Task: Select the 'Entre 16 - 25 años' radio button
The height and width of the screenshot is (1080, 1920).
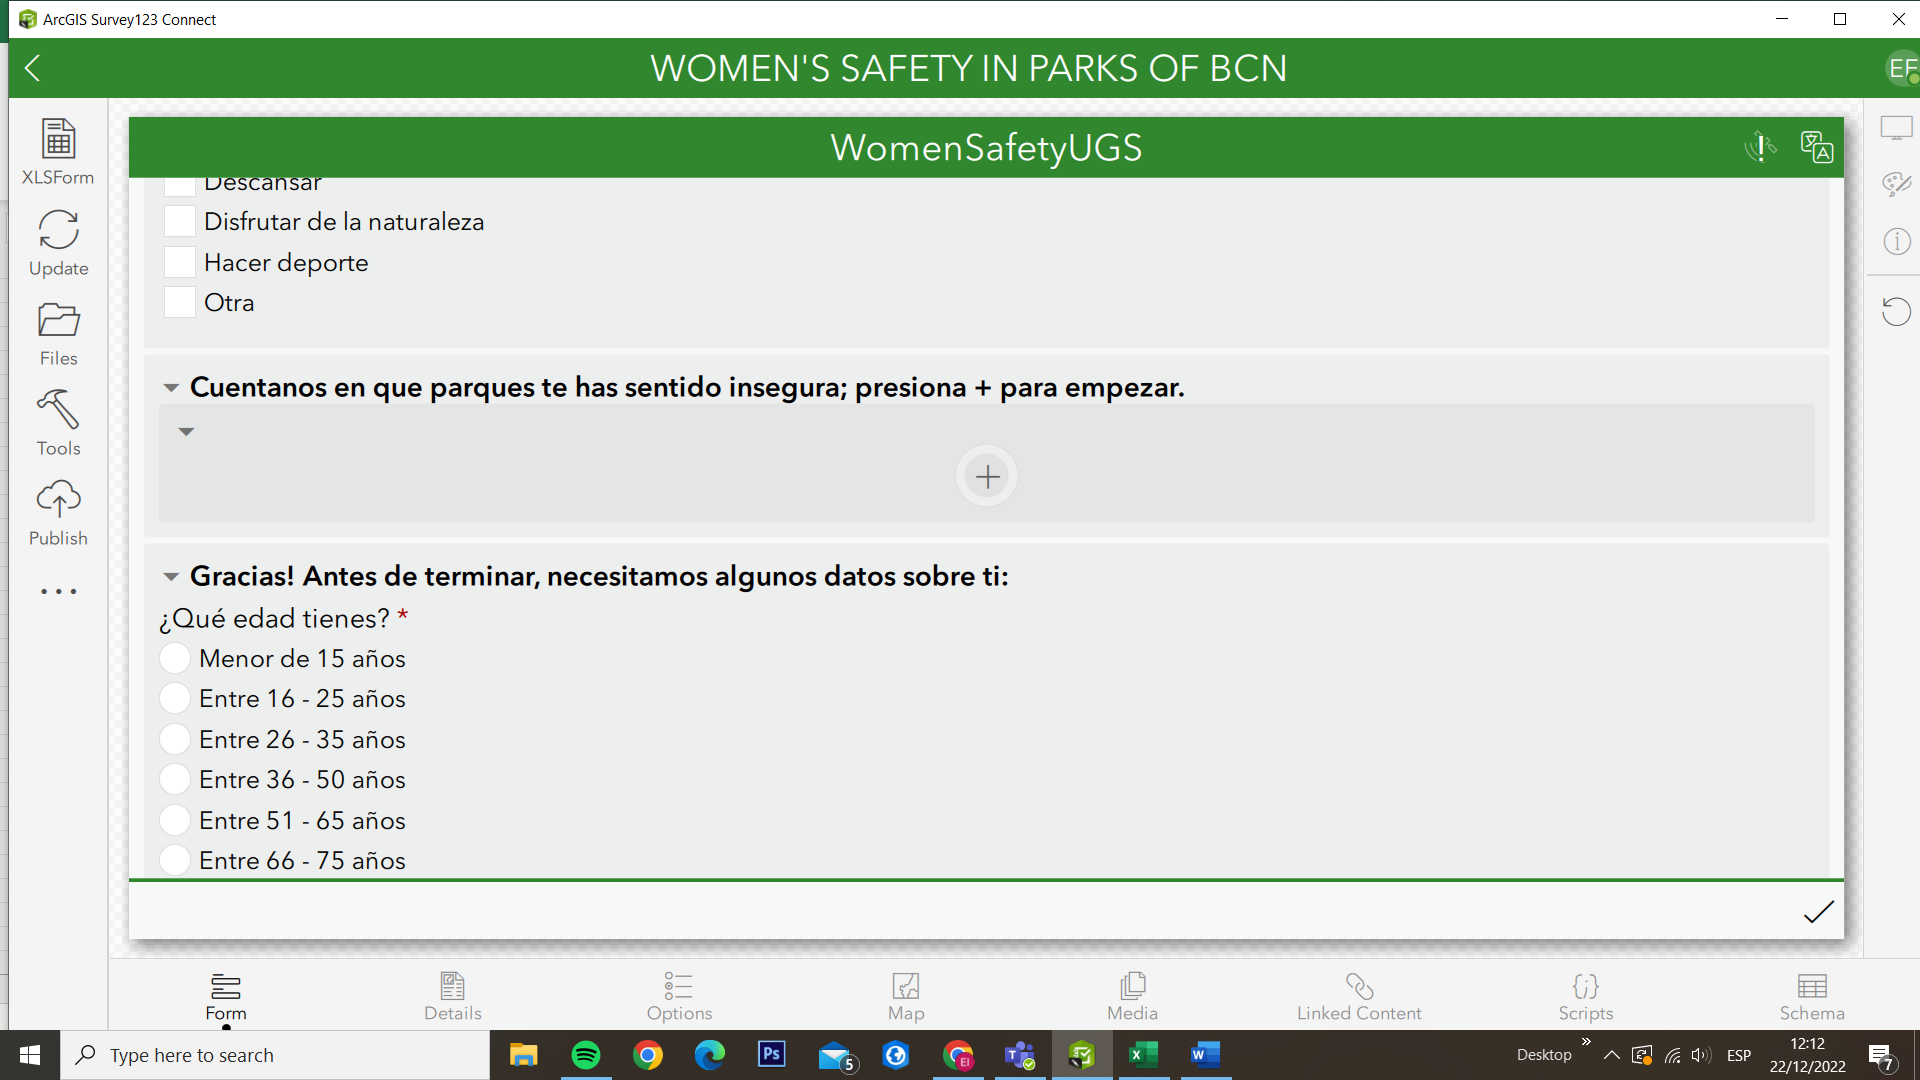Action: click(x=174, y=698)
